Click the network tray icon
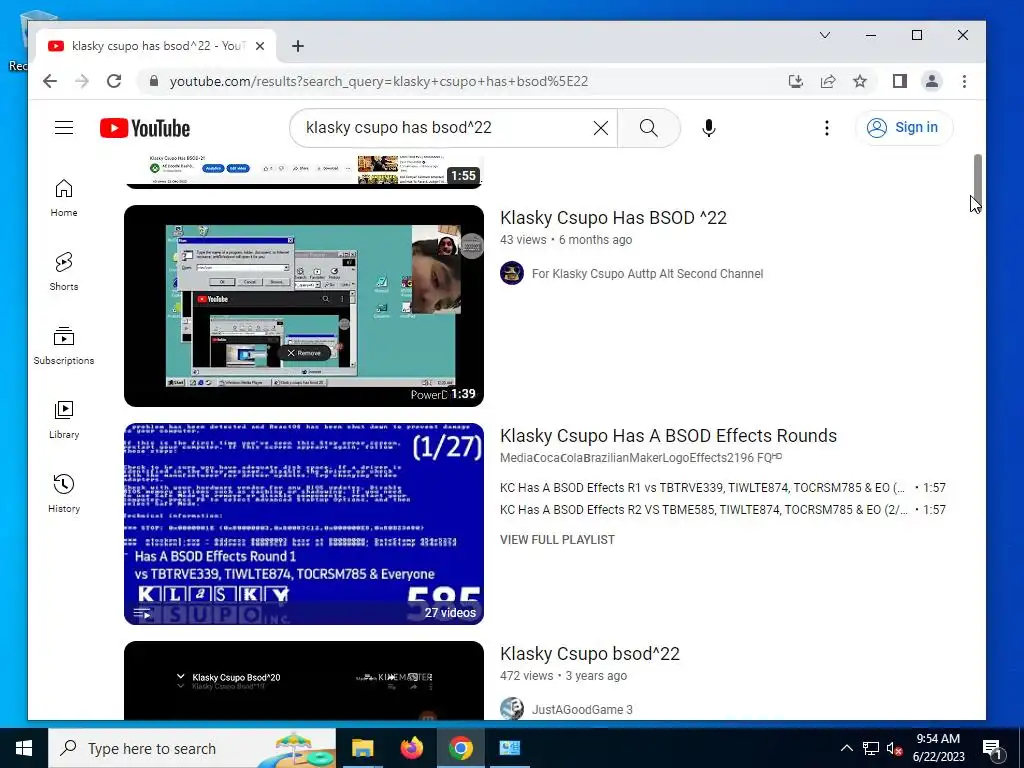The height and width of the screenshot is (768, 1024). click(871, 748)
